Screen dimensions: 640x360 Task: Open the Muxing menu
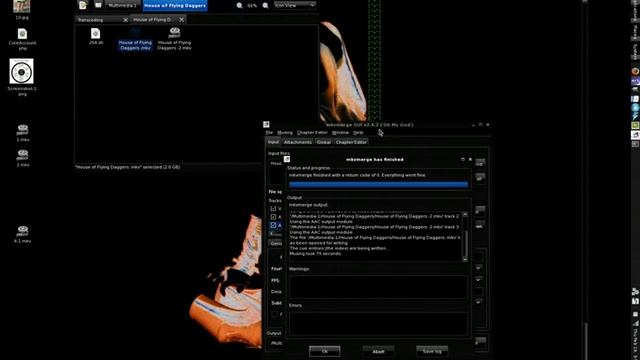pos(285,133)
